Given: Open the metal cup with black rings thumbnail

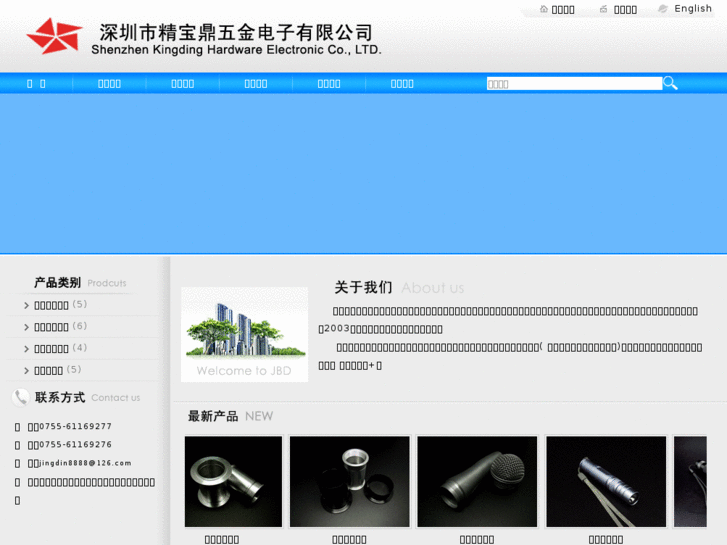Looking at the screenshot, I should click(350, 481).
